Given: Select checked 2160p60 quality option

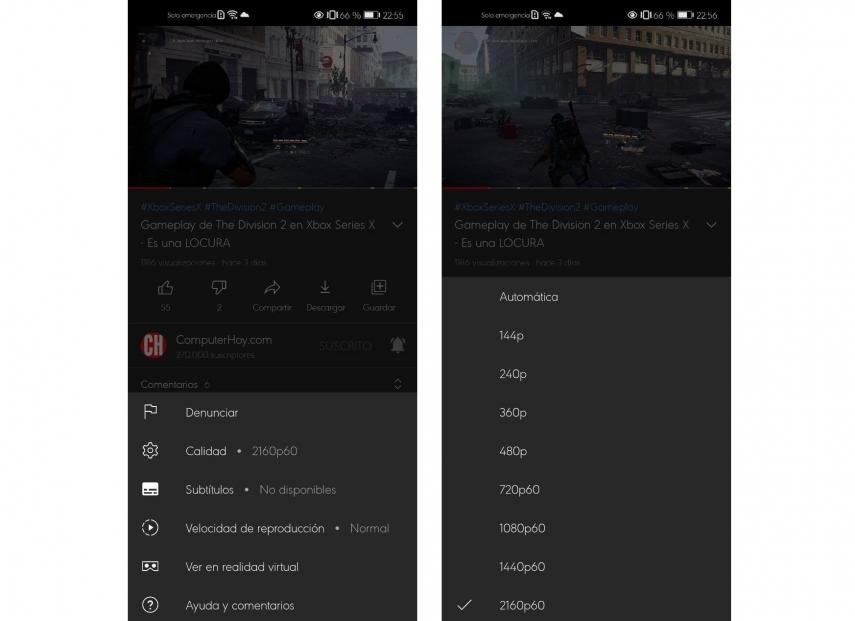Looking at the screenshot, I should 586,604.
